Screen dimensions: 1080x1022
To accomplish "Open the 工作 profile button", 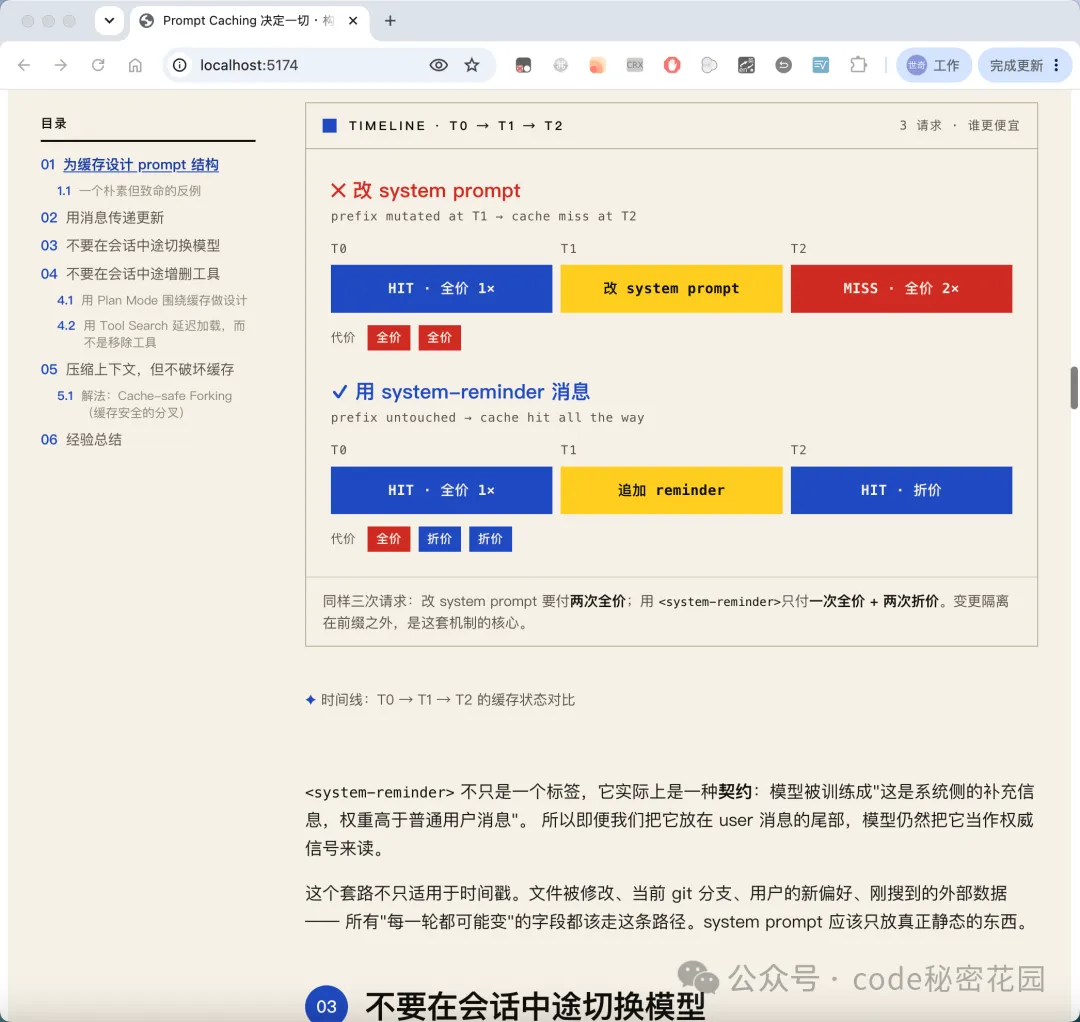I will pos(933,65).
